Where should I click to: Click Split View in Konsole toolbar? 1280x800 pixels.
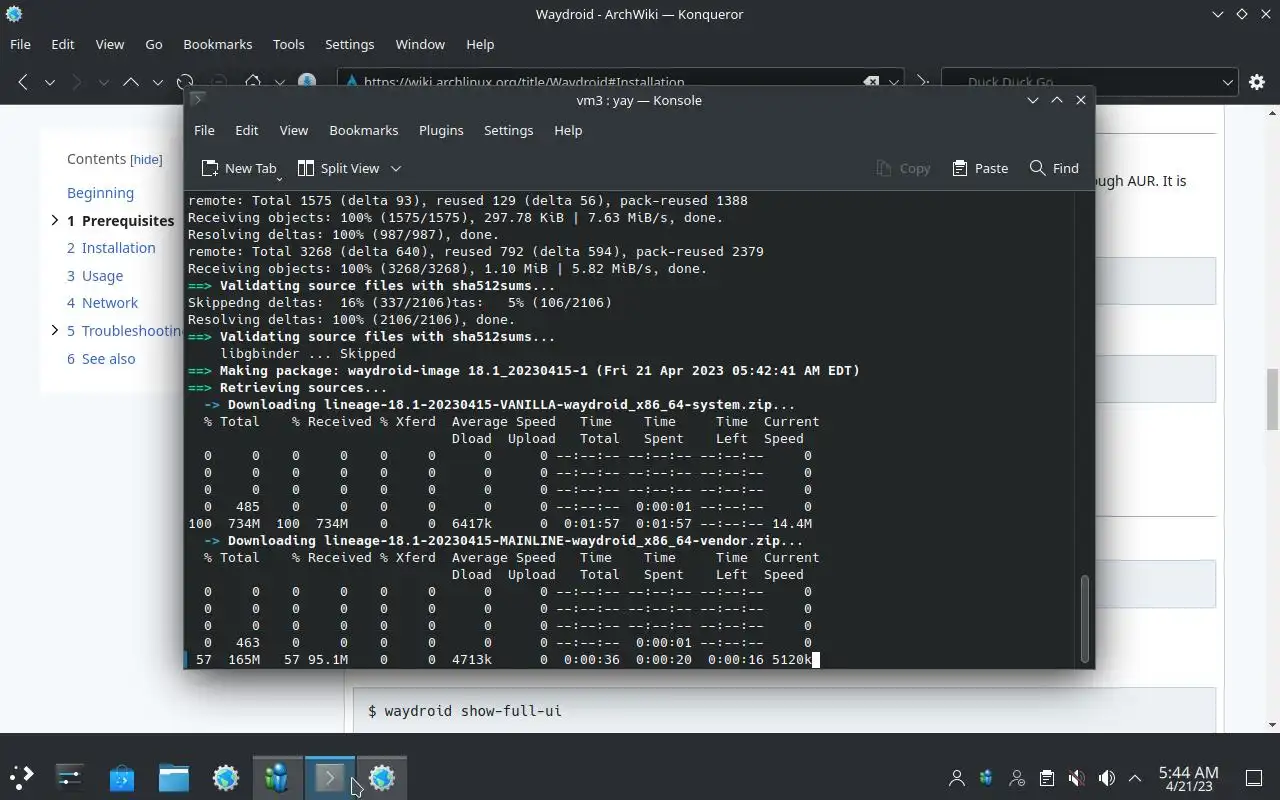tap(338, 168)
